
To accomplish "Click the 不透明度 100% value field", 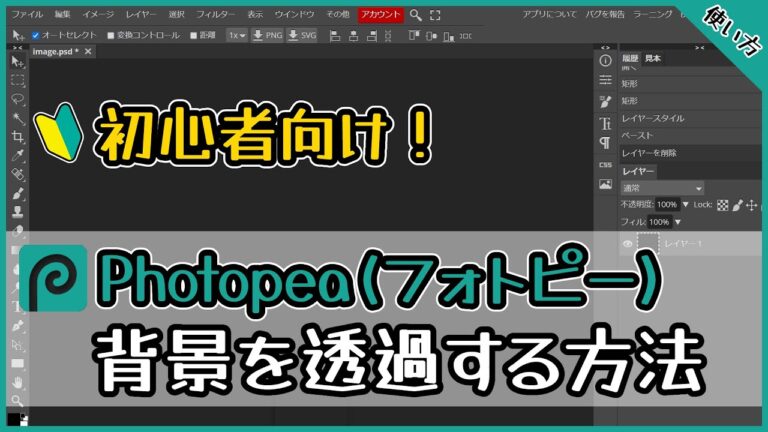I will (x=667, y=205).
